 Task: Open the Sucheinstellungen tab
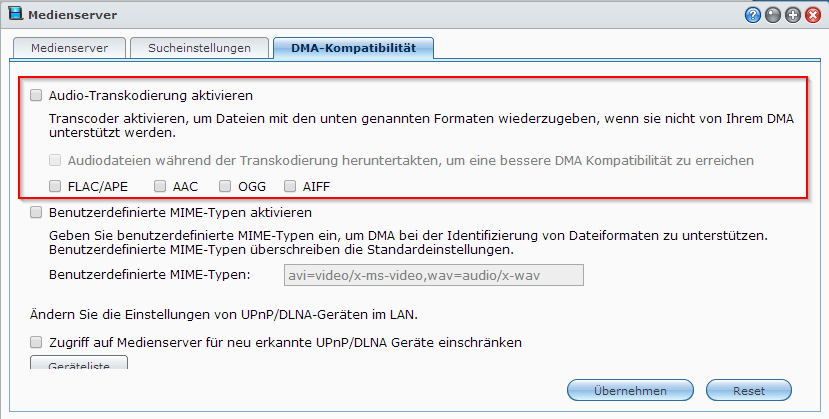click(200, 47)
